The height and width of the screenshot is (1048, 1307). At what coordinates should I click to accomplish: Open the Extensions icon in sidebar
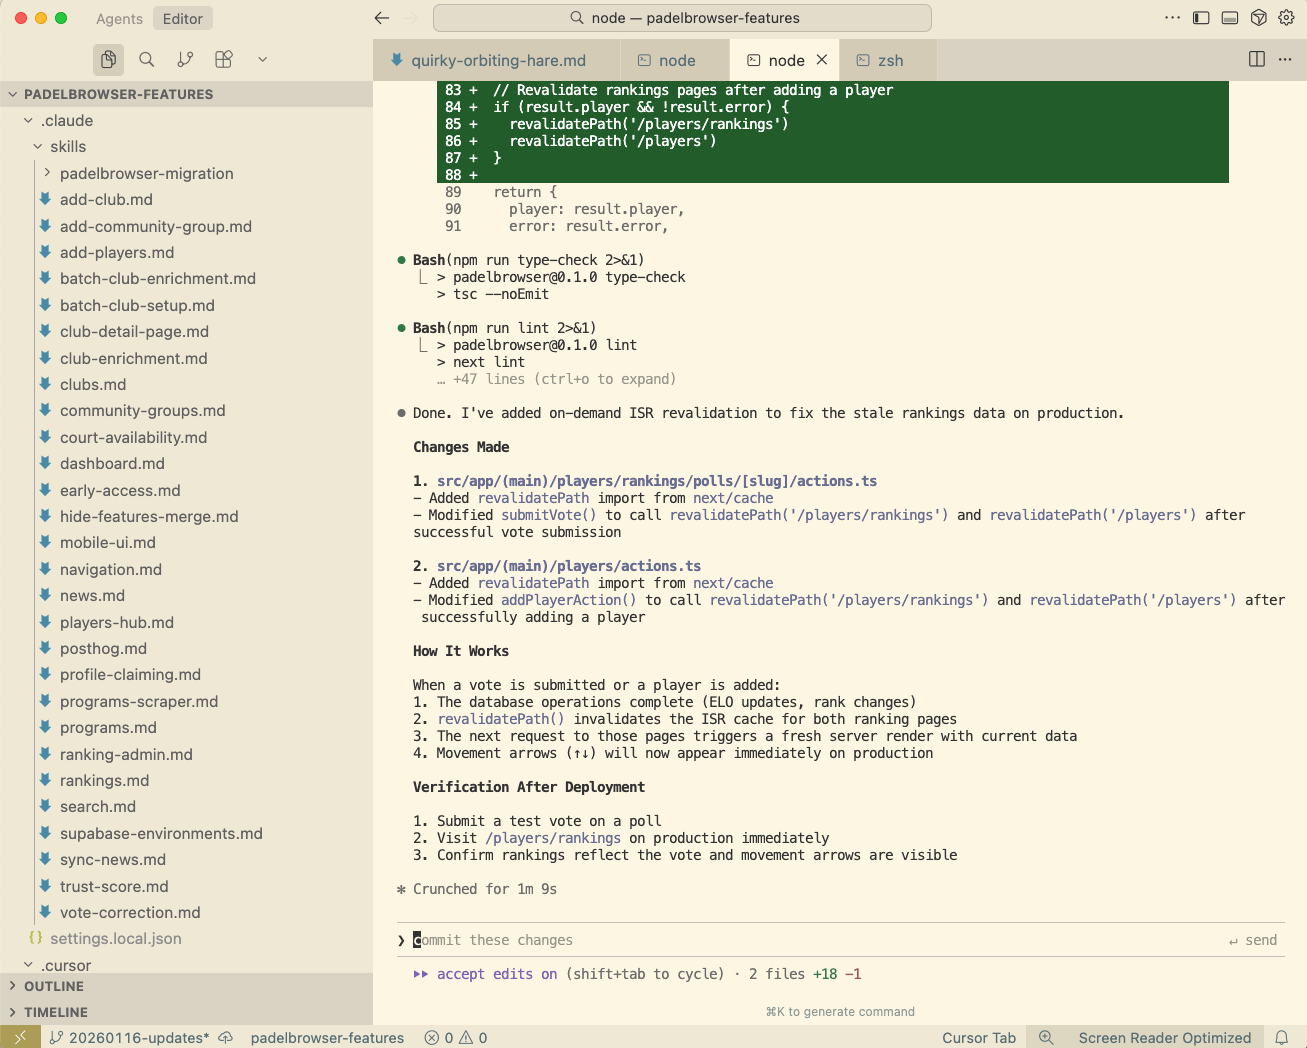[x=224, y=60]
